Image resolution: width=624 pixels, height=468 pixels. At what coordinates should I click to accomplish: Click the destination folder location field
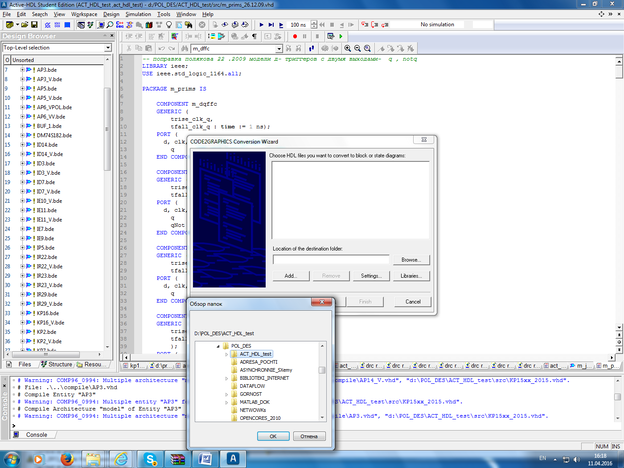[332, 259]
